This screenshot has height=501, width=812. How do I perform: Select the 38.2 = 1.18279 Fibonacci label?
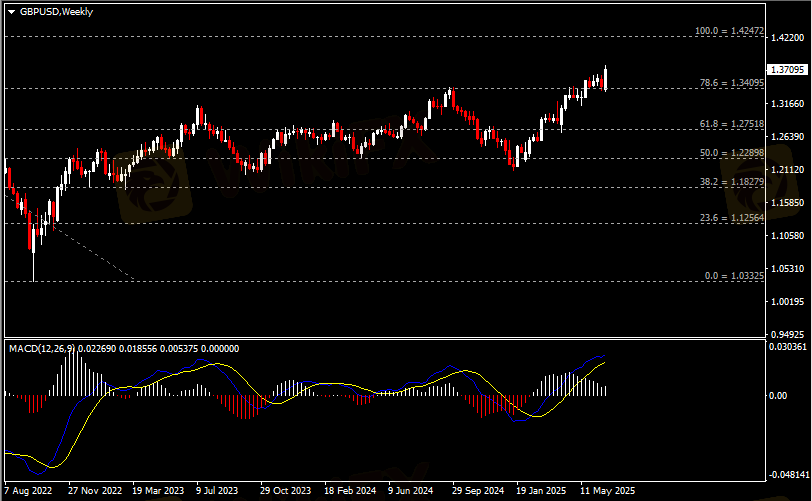(x=732, y=182)
